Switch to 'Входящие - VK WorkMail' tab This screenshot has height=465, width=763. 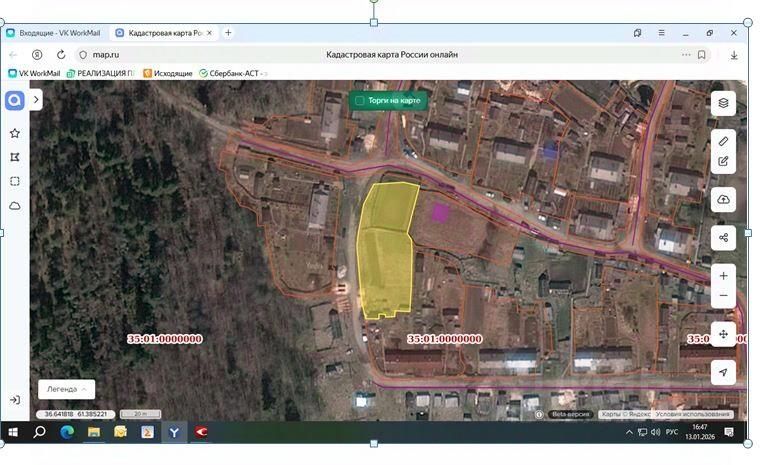[54, 33]
